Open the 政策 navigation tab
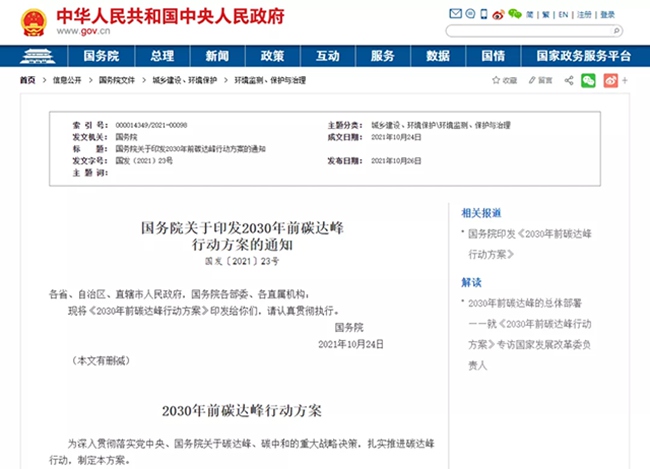The width and height of the screenshot is (650, 469). tap(272, 55)
